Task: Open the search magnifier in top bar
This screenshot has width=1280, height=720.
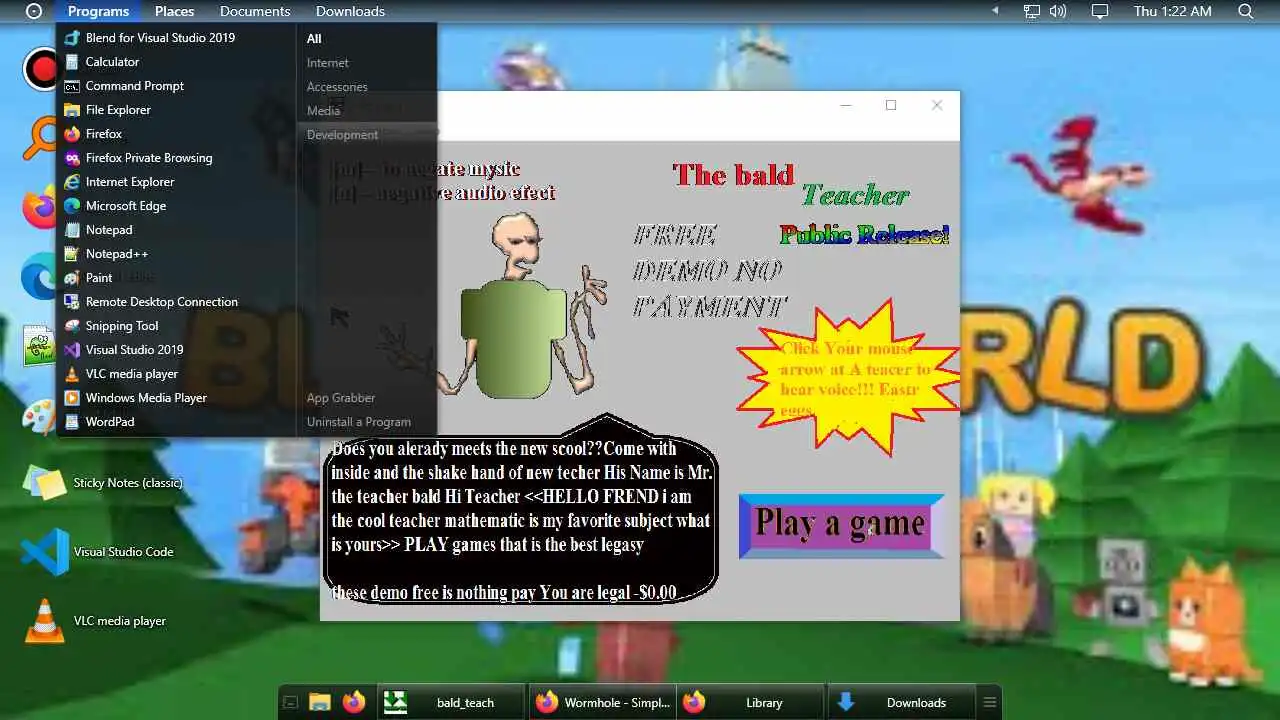Action: click(x=1245, y=11)
